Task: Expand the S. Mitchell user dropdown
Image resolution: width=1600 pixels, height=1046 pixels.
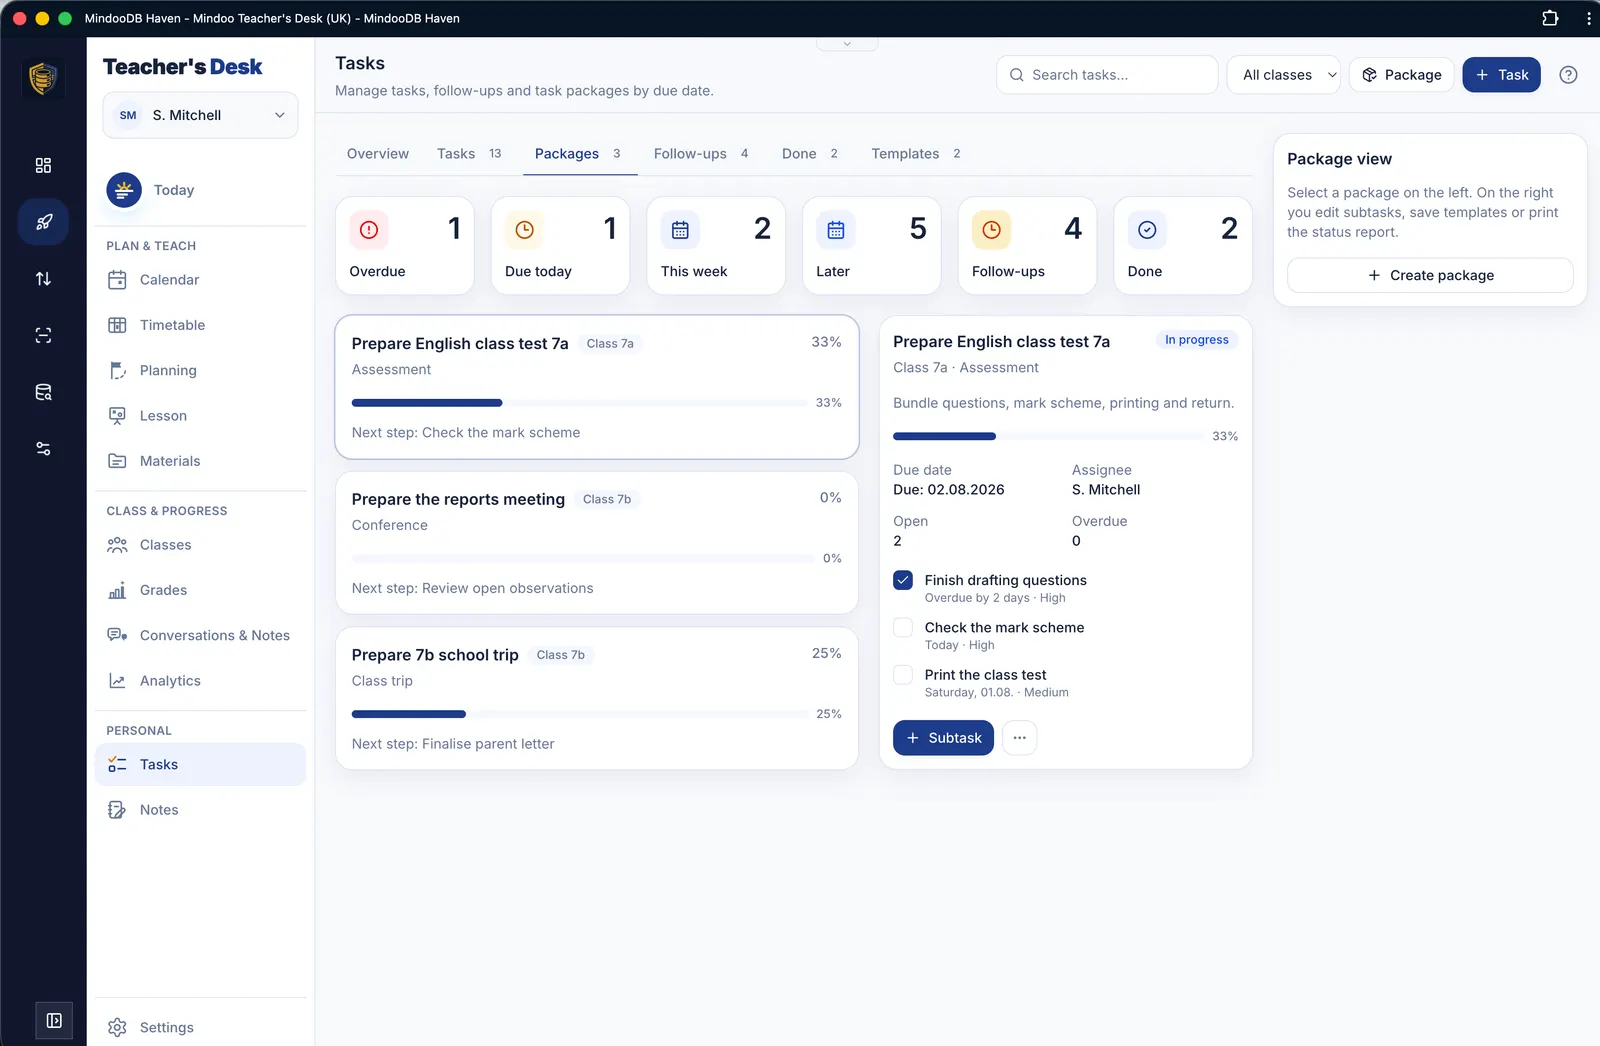Action: [x=200, y=115]
